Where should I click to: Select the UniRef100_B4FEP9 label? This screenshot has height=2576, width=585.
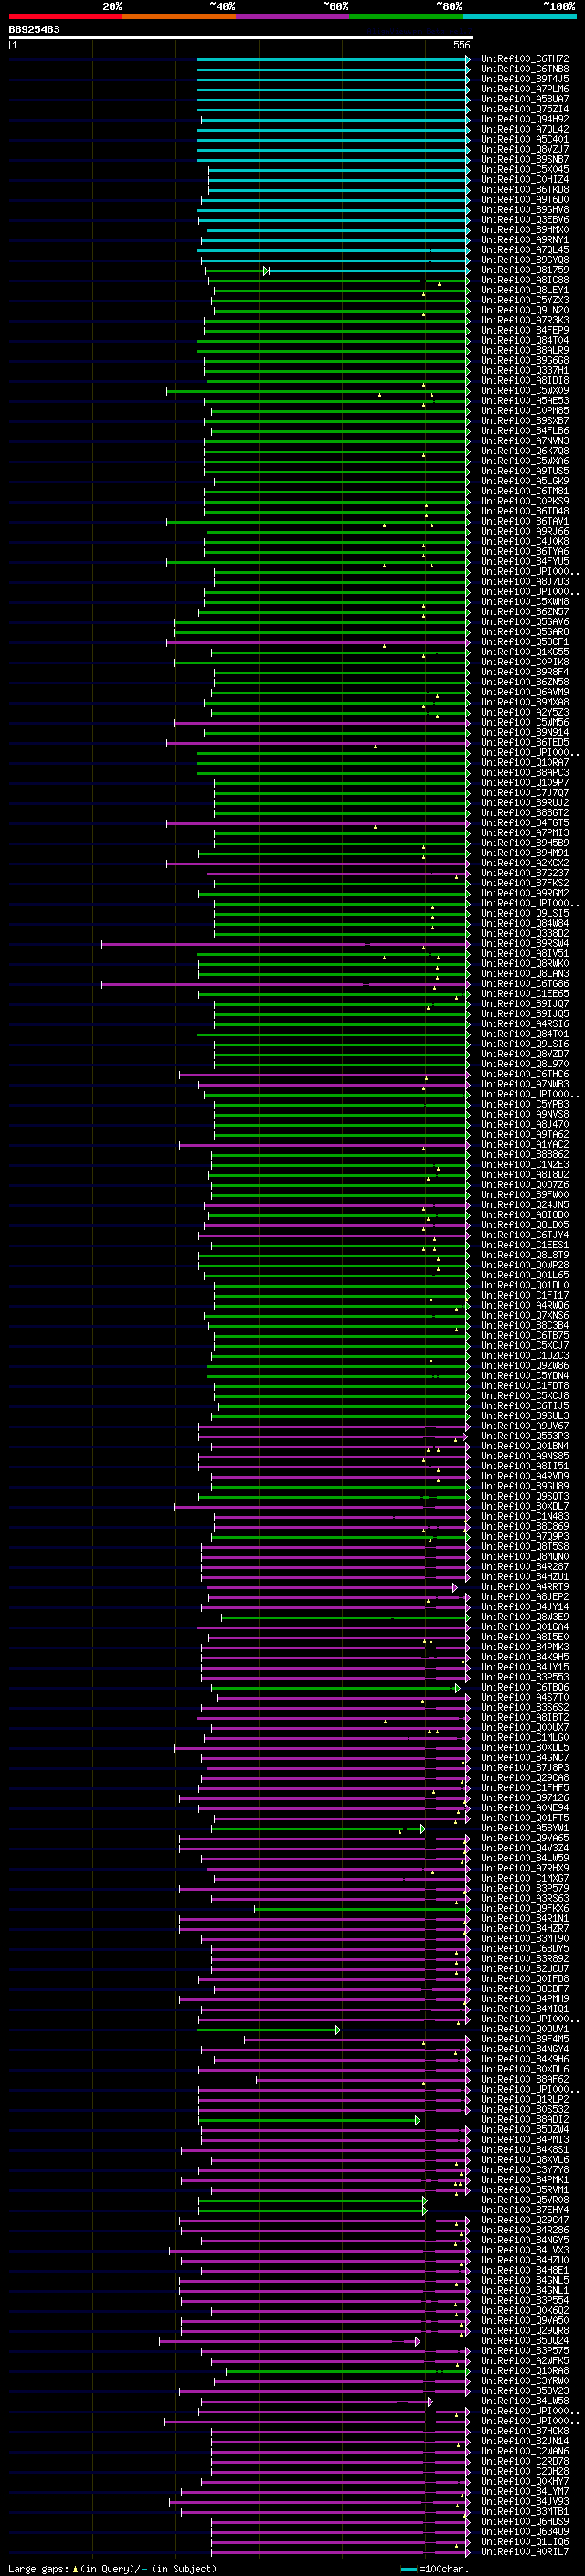[x=525, y=331]
